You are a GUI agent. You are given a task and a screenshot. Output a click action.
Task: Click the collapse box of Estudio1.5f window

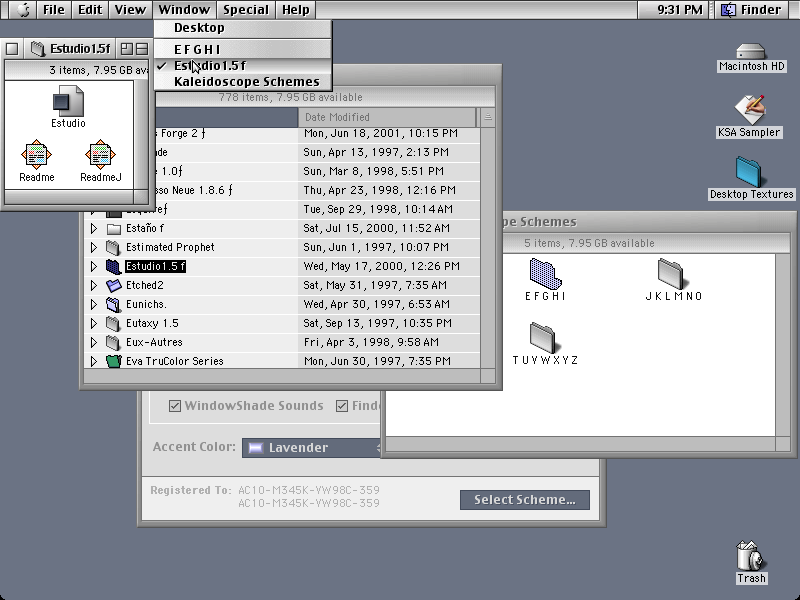(x=142, y=49)
